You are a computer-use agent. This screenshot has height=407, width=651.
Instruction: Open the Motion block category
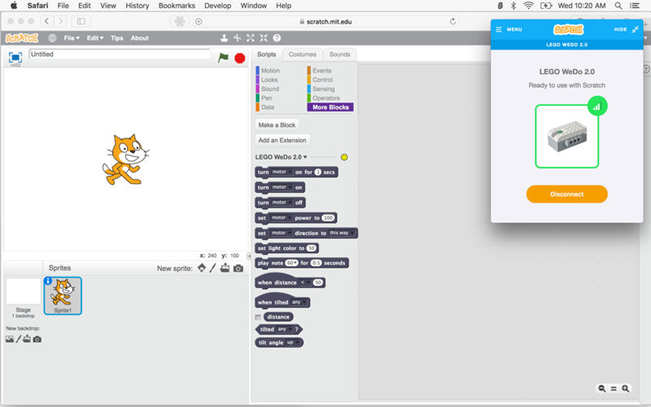(x=268, y=71)
